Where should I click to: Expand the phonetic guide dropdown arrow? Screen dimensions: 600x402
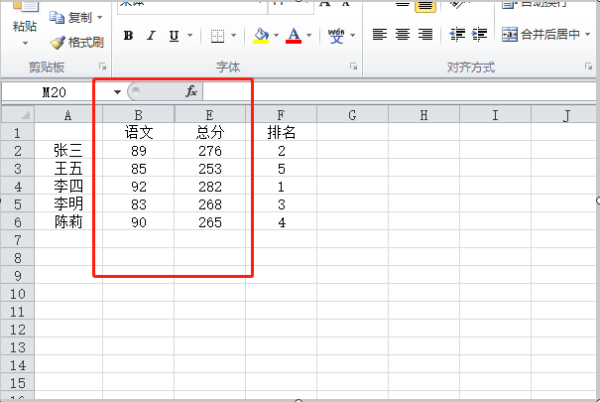(352, 36)
